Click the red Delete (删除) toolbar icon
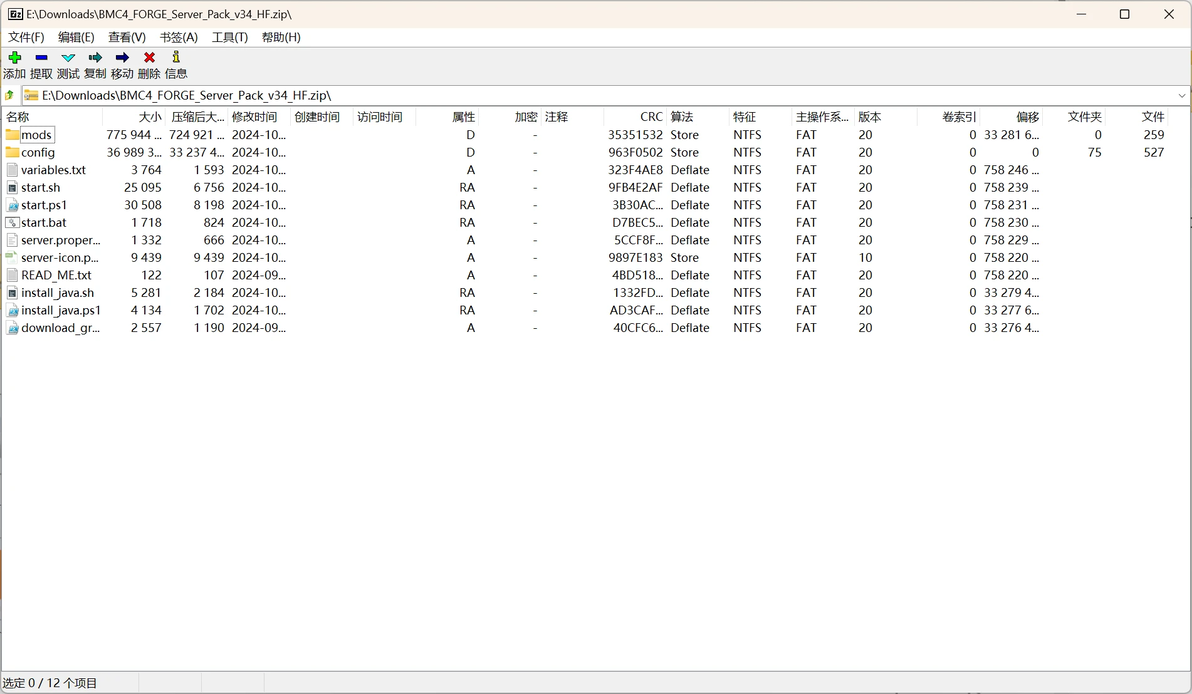Viewport: 1192px width, 694px height. (149, 58)
